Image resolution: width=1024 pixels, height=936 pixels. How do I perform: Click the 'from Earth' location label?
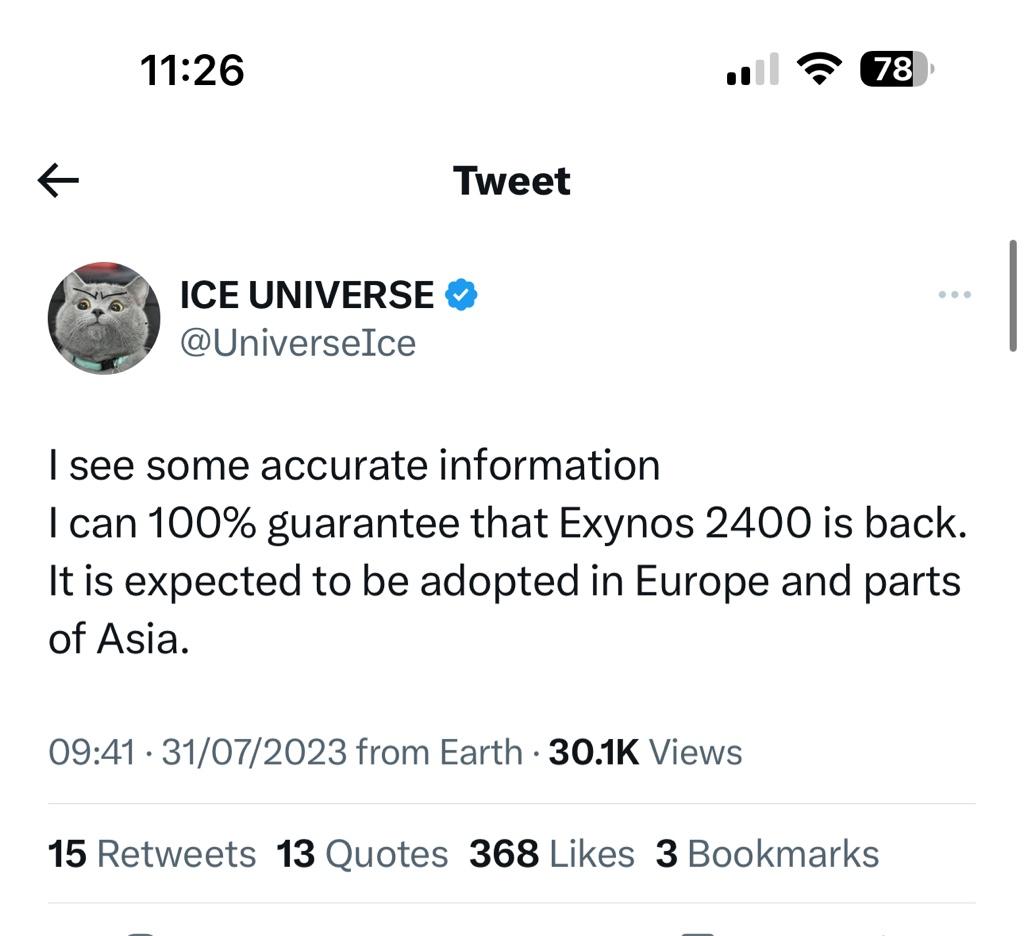point(440,752)
